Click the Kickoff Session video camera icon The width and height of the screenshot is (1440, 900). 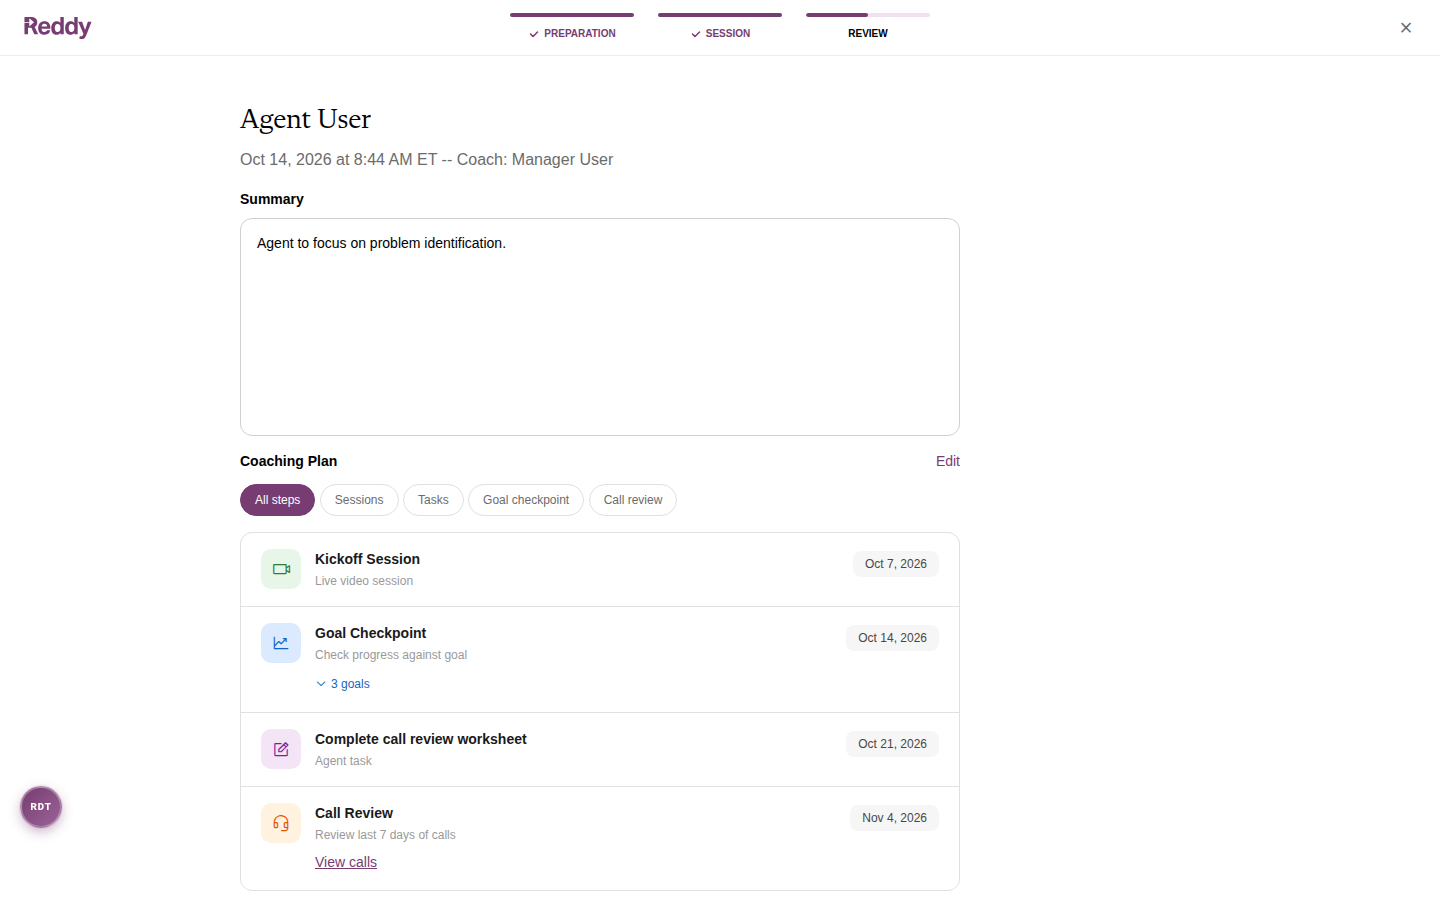281,569
